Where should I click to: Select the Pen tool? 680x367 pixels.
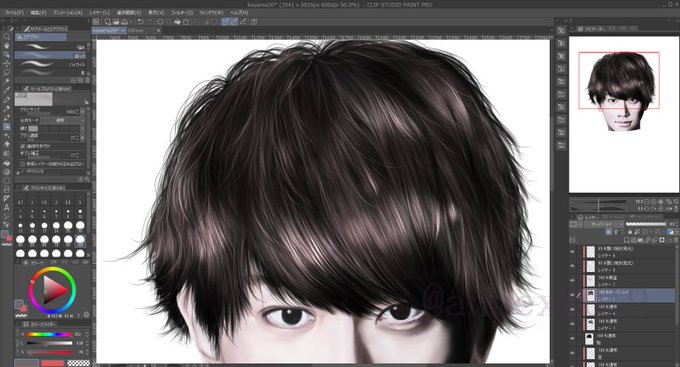pos(7,100)
